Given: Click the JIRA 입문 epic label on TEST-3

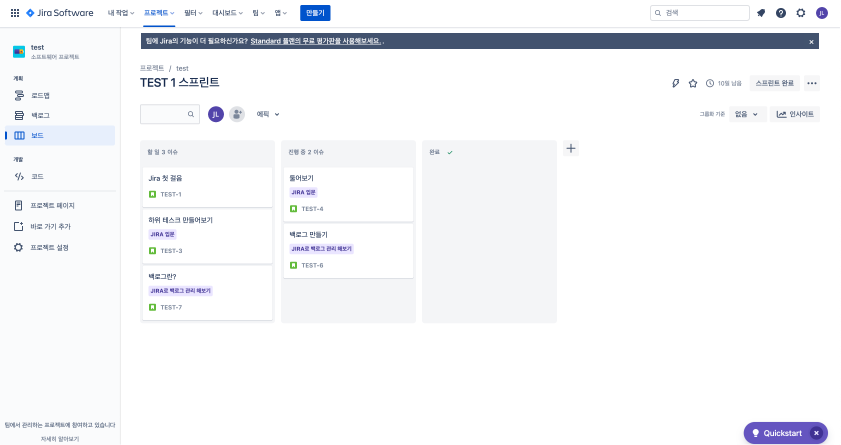Looking at the screenshot, I should 163,234.
